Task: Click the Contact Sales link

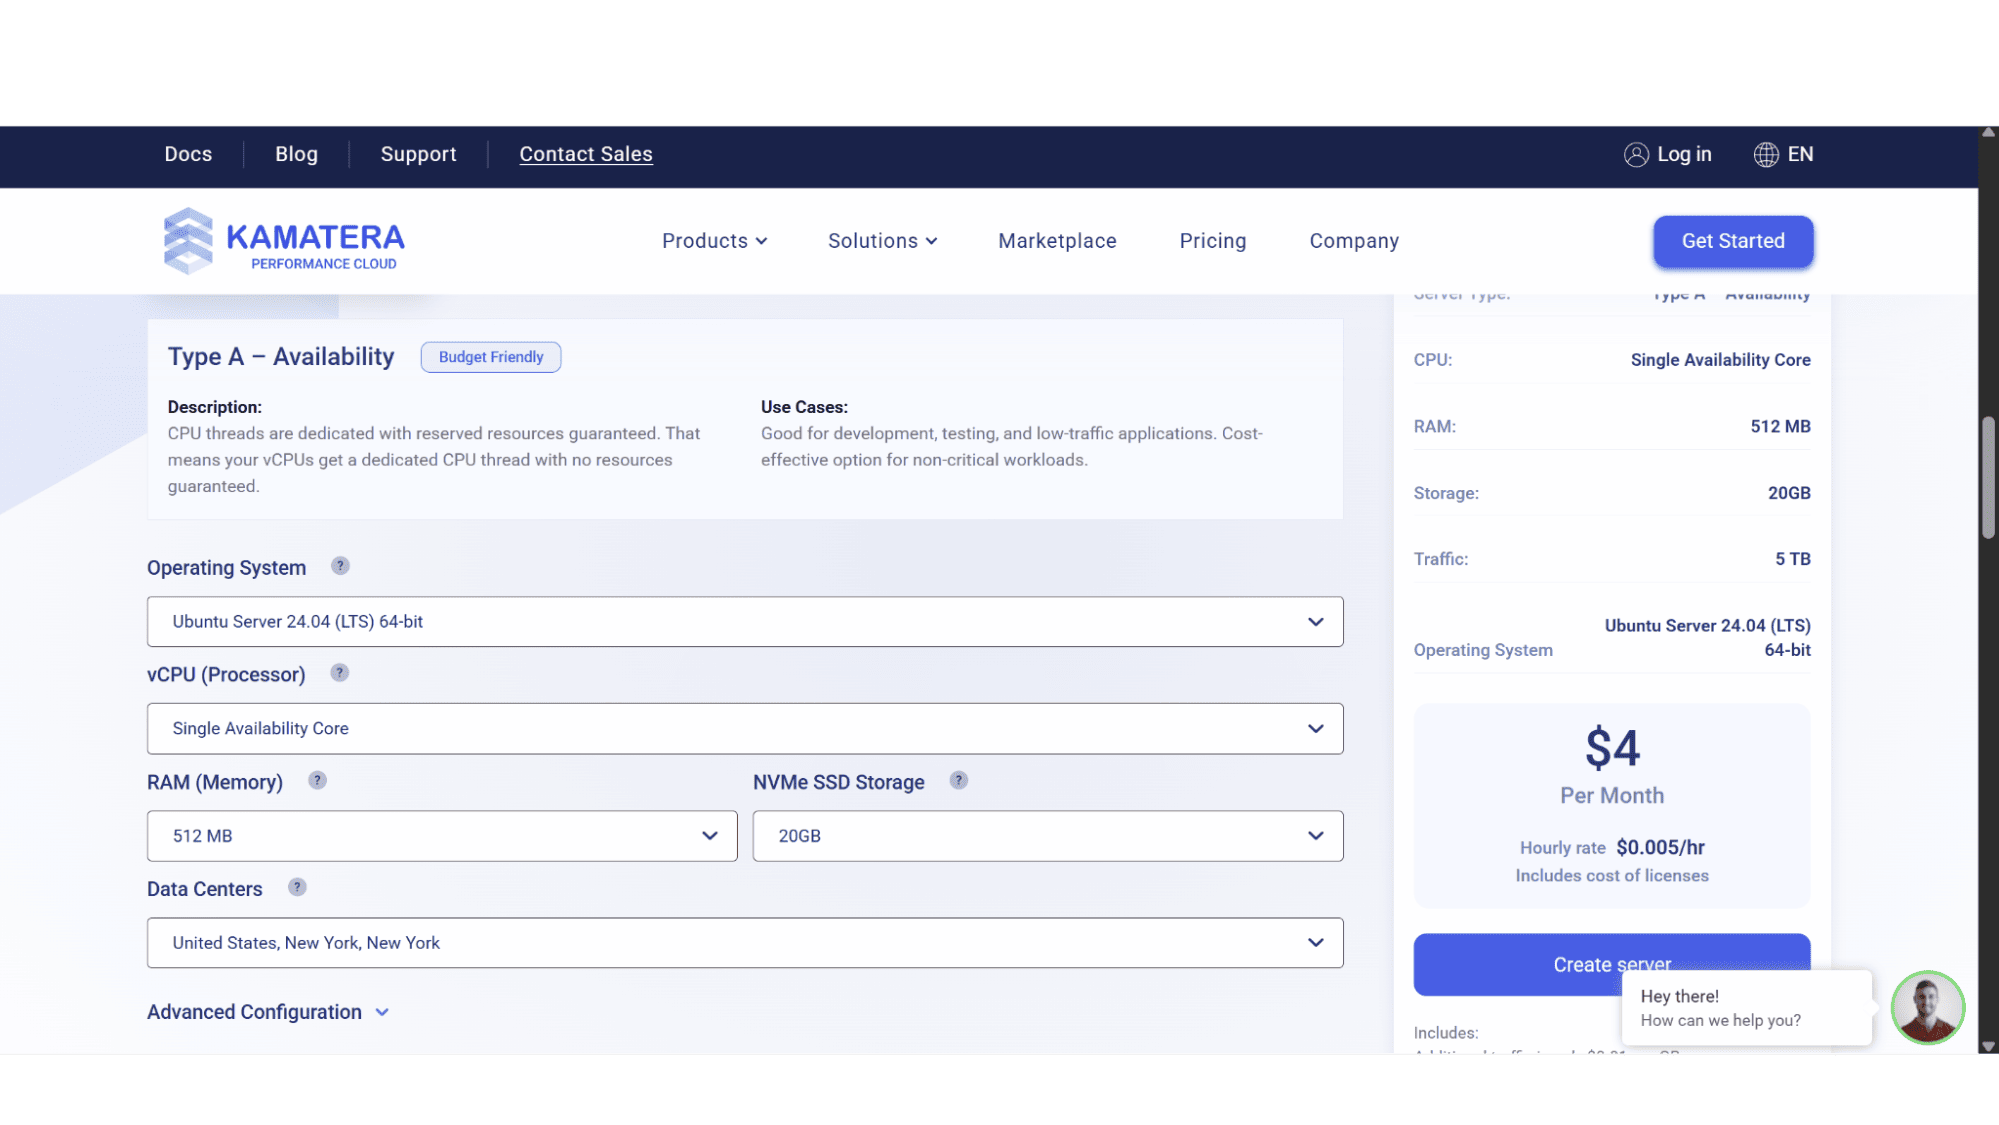Action: pyautogui.click(x=586, y=154)
